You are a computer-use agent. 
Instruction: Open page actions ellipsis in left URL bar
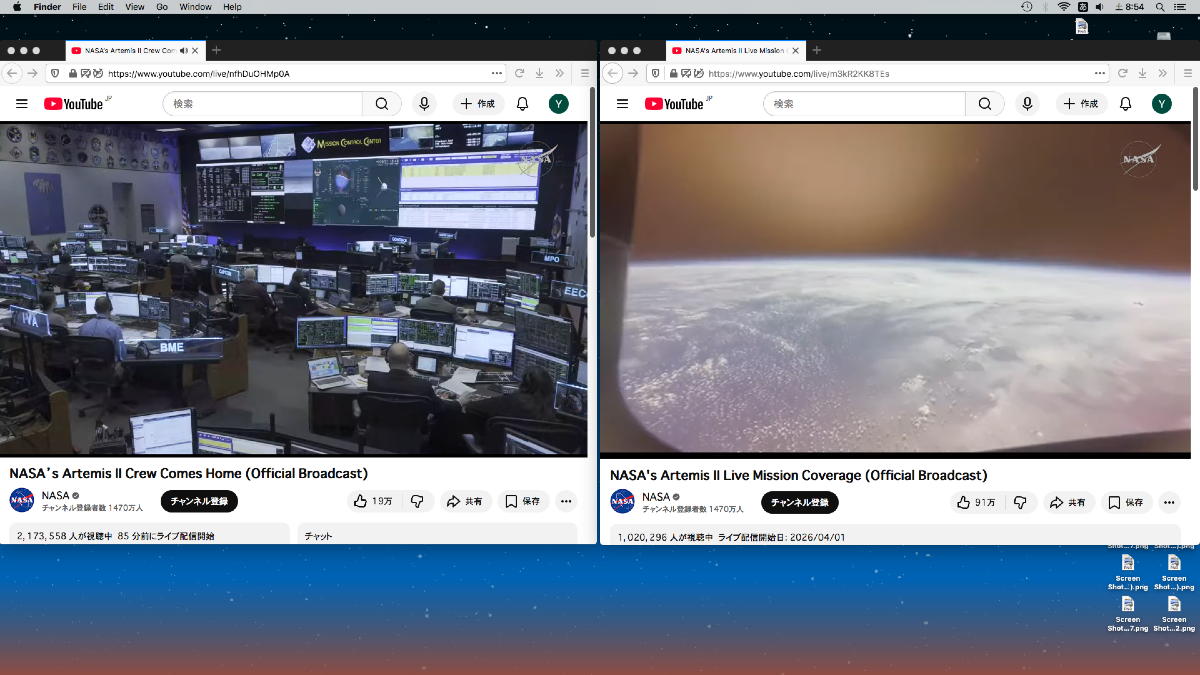[x=497, y=73]
